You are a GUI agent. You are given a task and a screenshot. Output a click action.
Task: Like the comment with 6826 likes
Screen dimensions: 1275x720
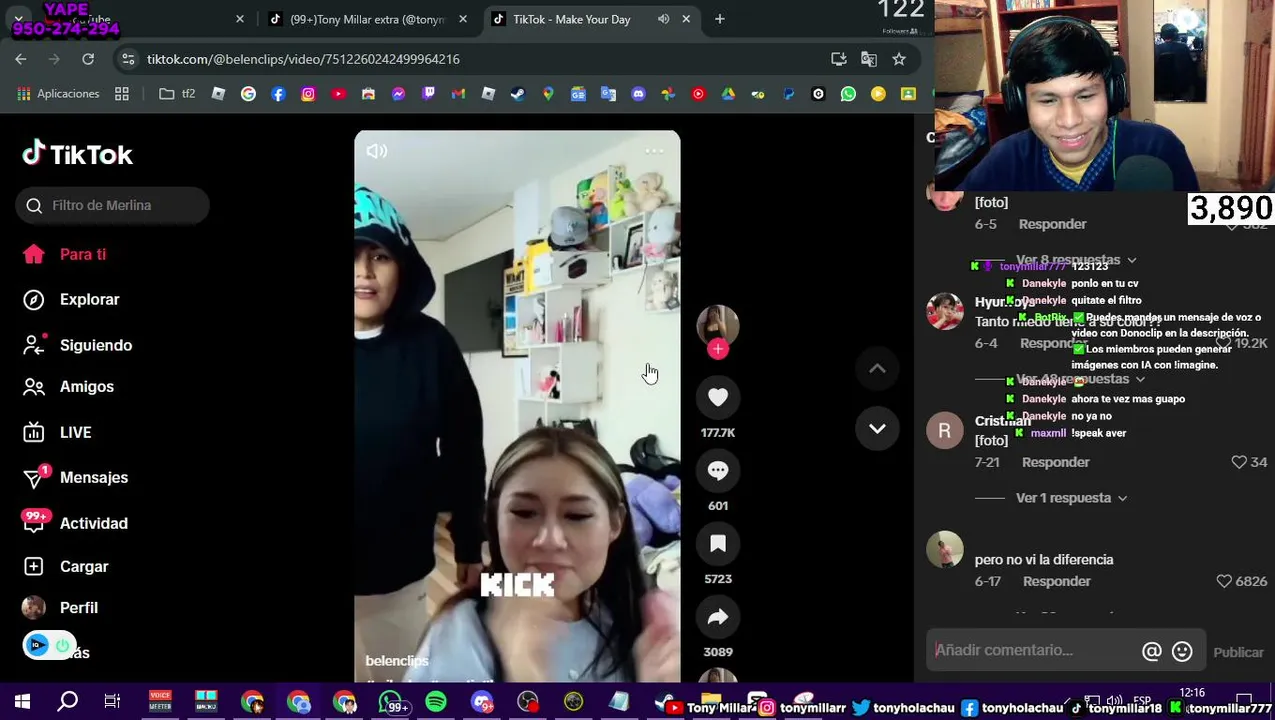pos(1224,581)
